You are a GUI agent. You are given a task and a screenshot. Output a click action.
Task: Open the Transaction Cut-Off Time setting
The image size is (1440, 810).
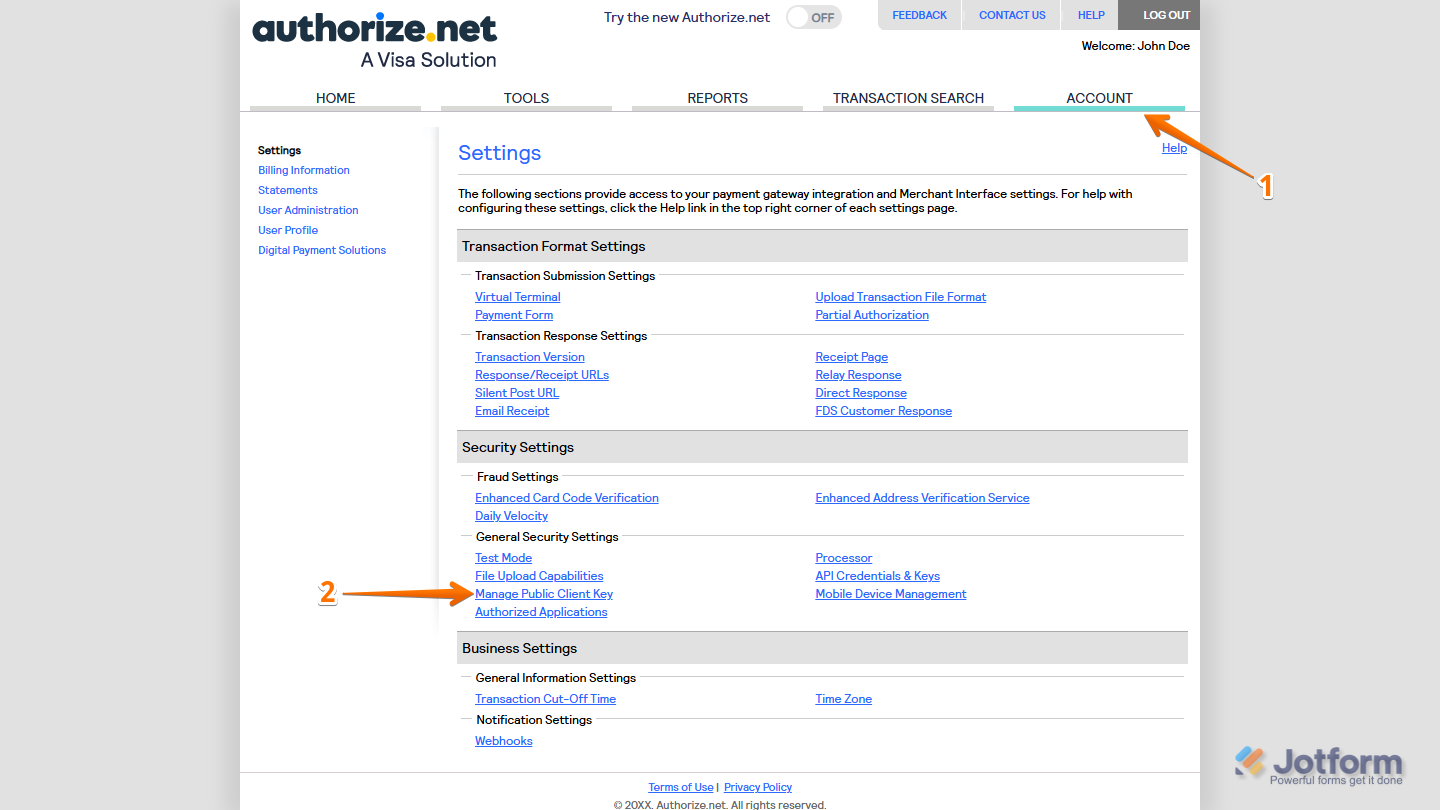pos(545,698)
